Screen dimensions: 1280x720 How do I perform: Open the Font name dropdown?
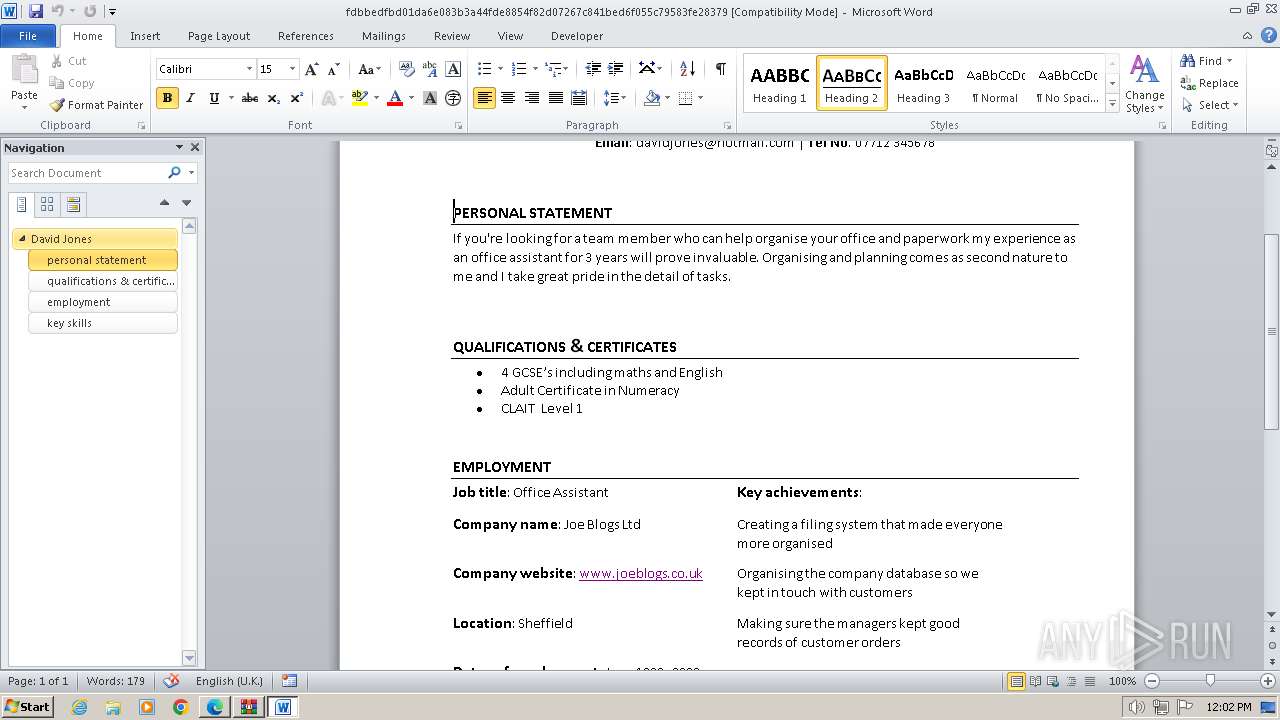pyautogui.click(x=249, y=69)
